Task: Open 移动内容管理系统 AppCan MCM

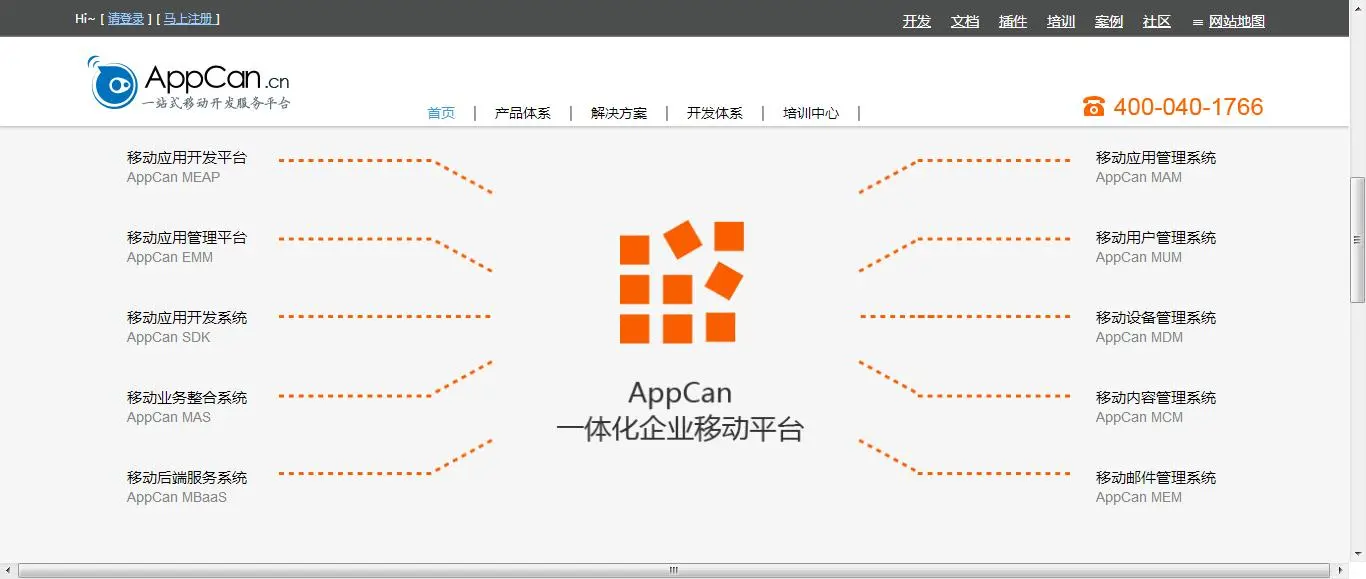Action: pos(1156,407)
